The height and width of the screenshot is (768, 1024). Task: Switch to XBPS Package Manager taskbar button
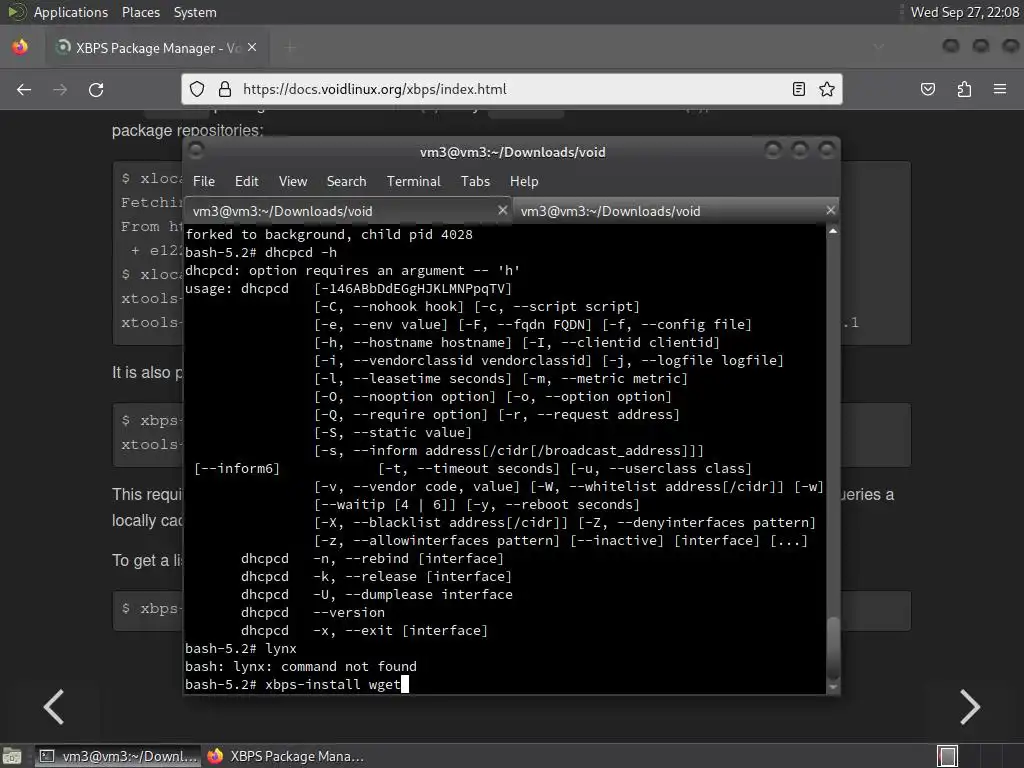(286, 756)
